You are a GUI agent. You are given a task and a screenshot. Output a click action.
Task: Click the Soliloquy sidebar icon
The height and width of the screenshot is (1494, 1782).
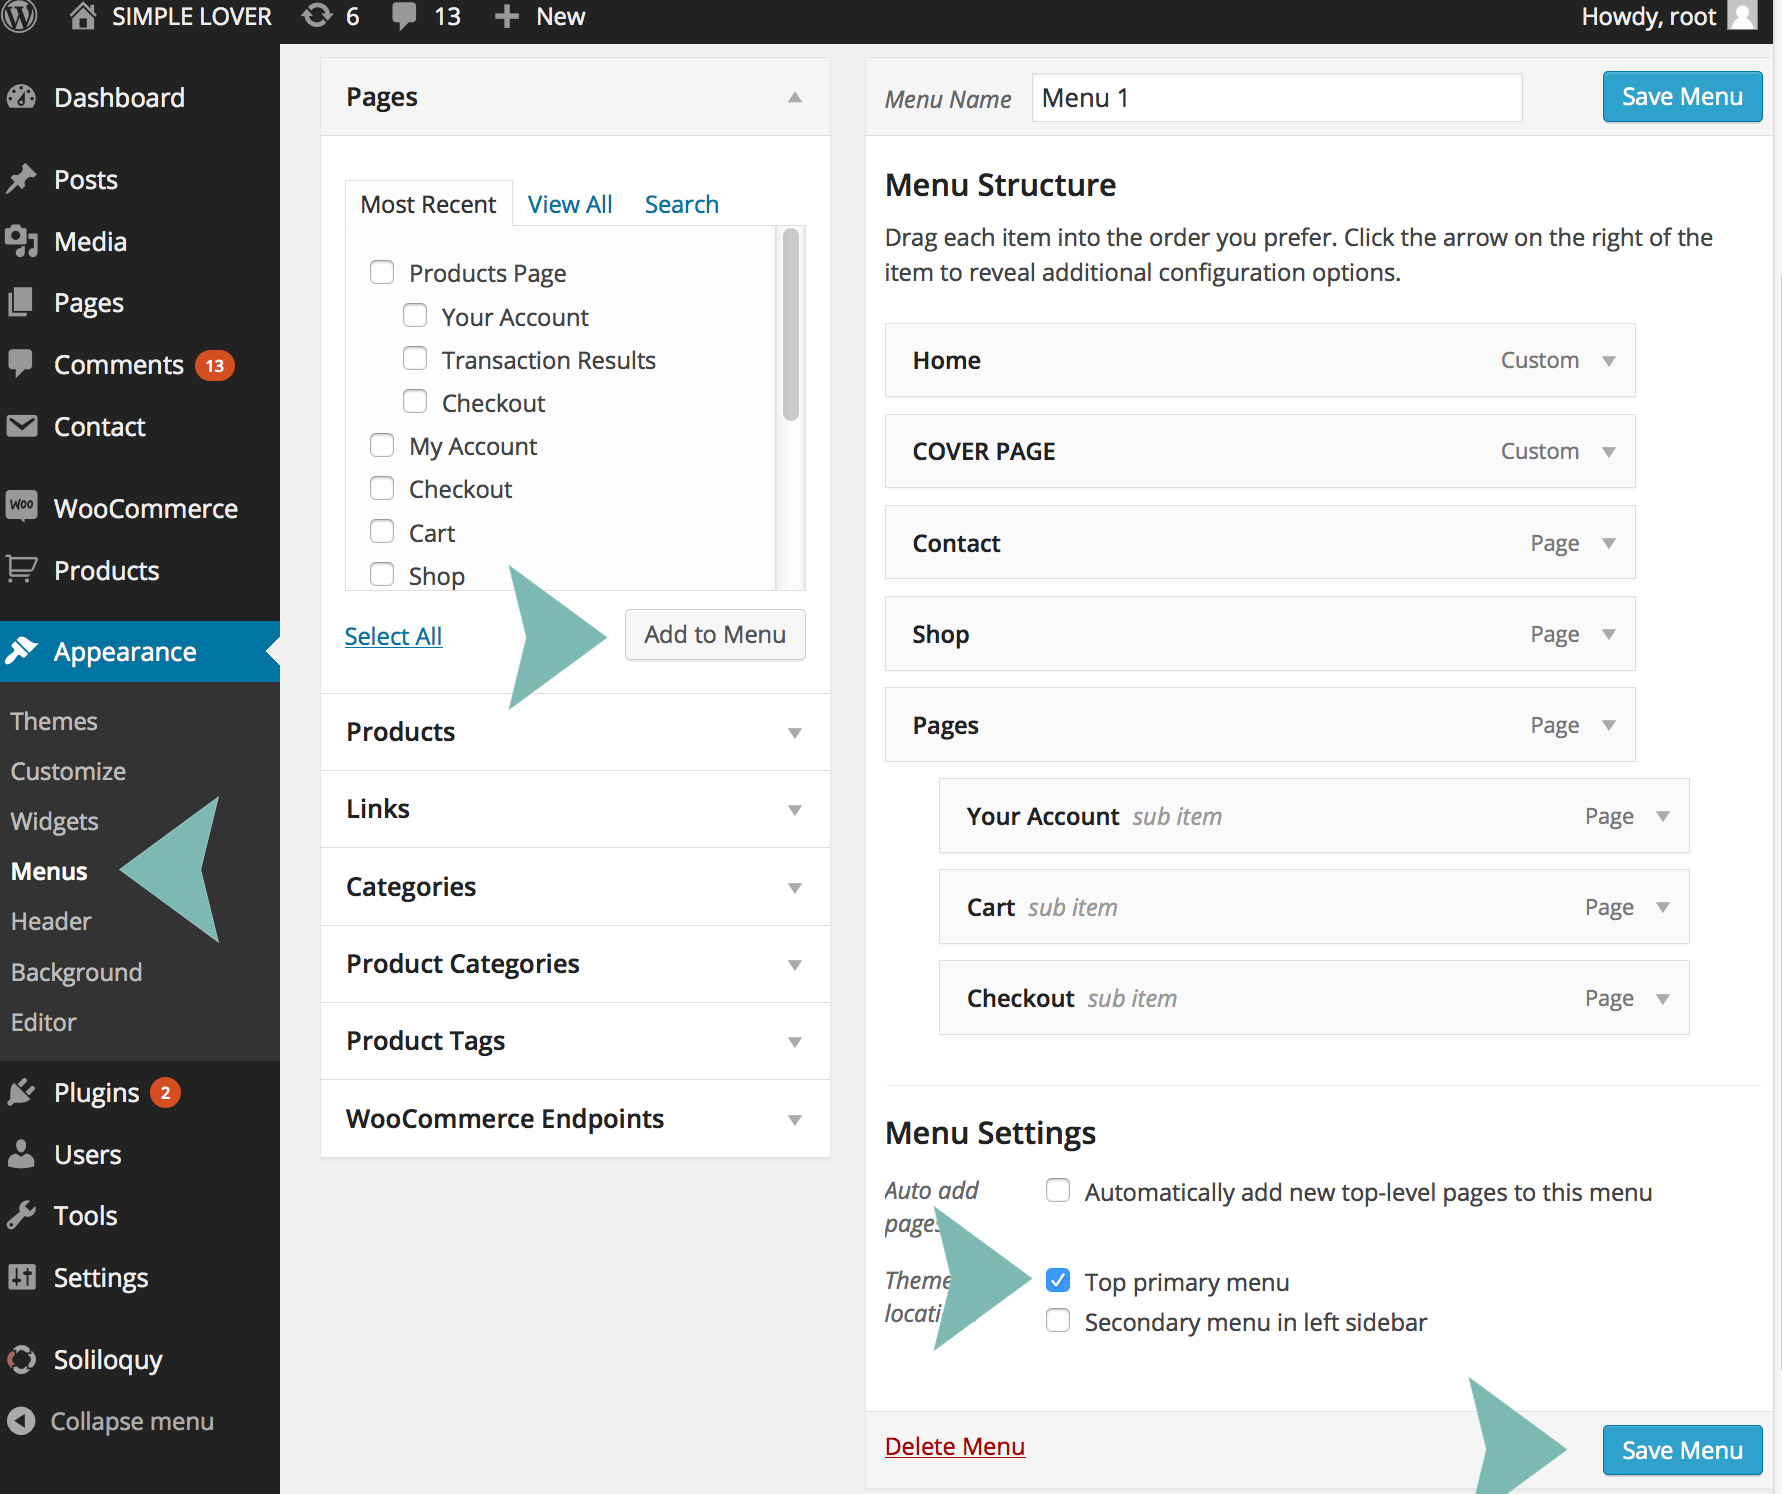[23, 1359]
